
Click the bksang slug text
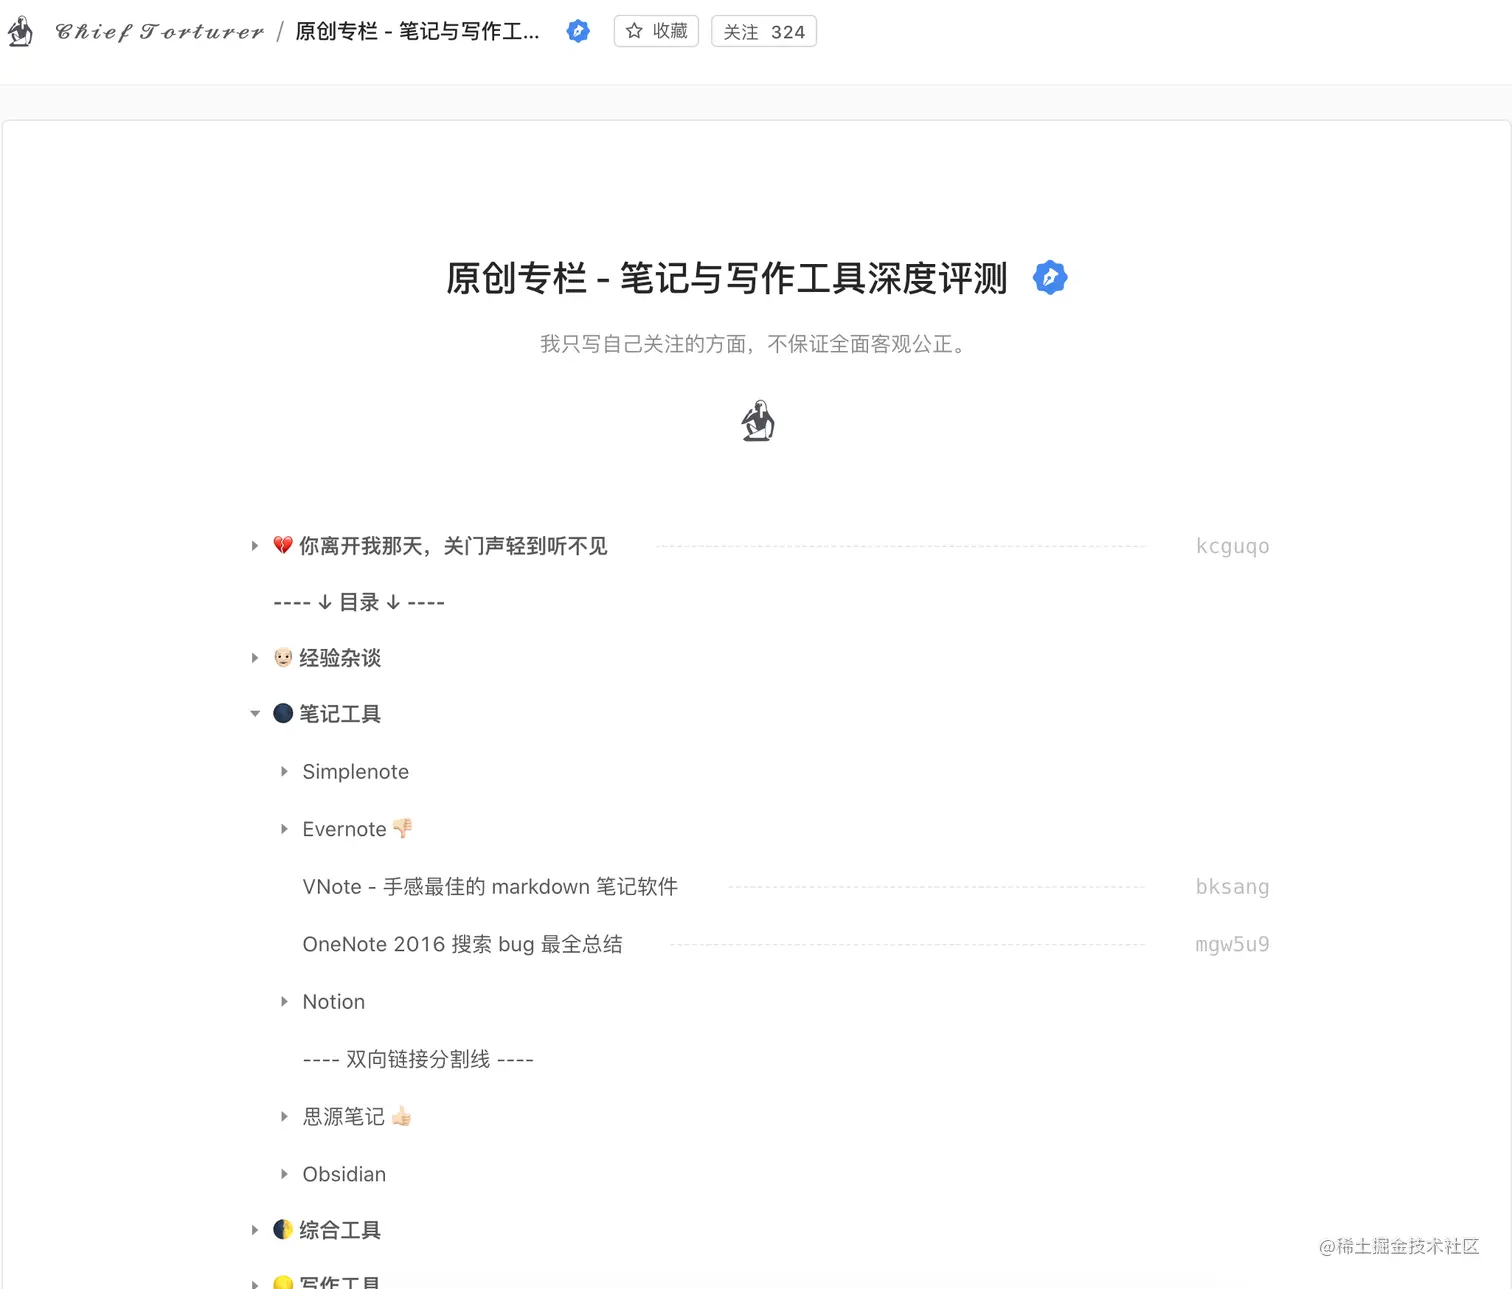(1232, 887)
